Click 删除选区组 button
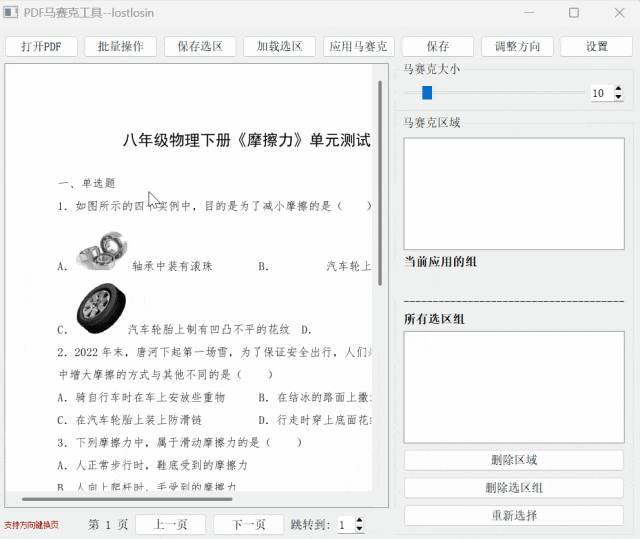Screen dimensions: 640x539 click(x=514, y=488)
